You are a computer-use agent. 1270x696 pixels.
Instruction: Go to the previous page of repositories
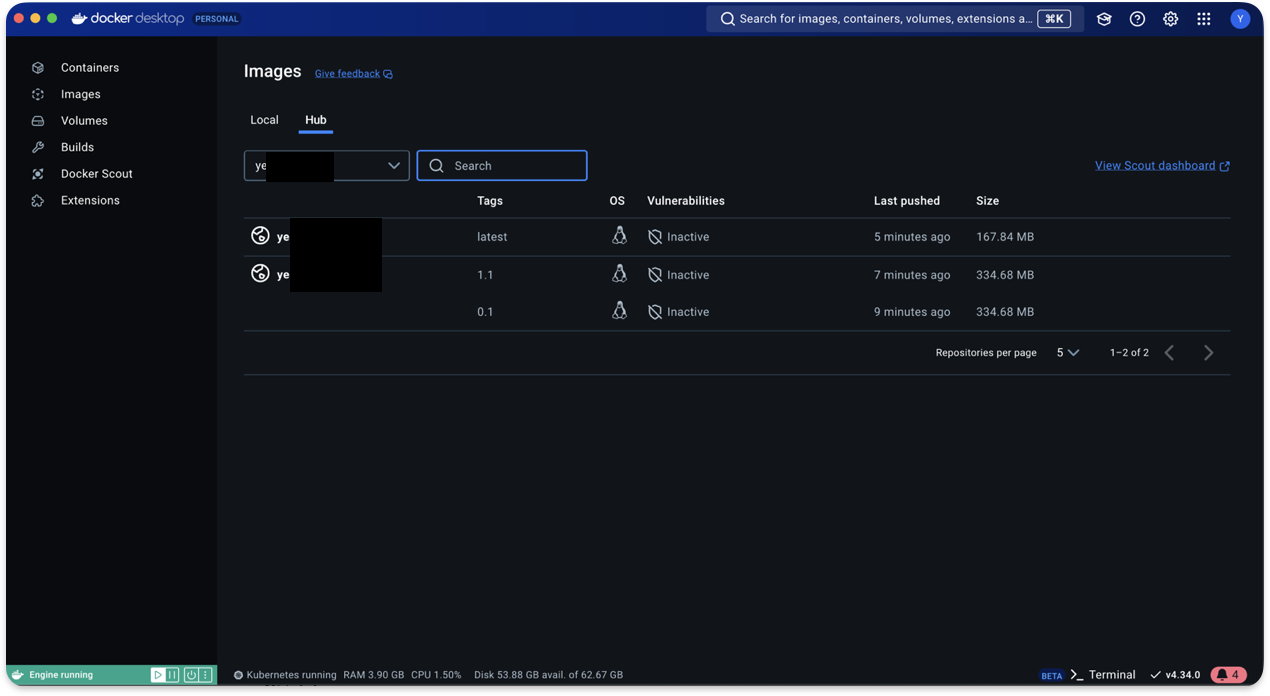[x=1169, y=353]
